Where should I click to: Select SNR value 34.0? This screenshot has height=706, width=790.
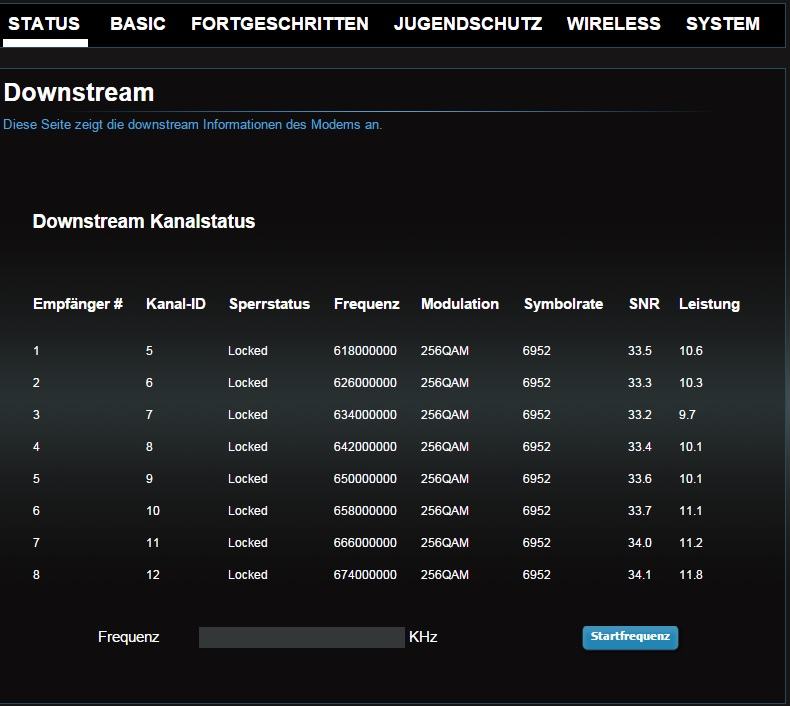coord(639,543)
